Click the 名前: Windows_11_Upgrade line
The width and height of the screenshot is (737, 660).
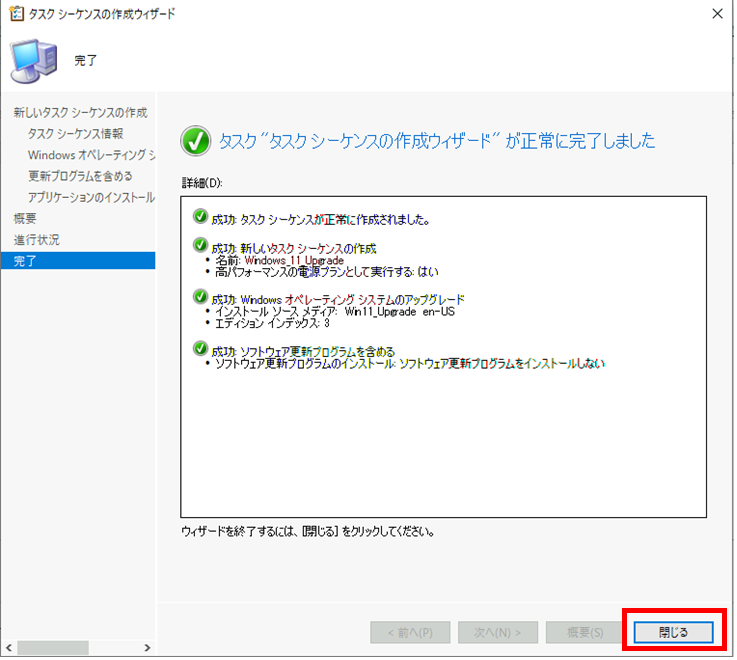279,260
